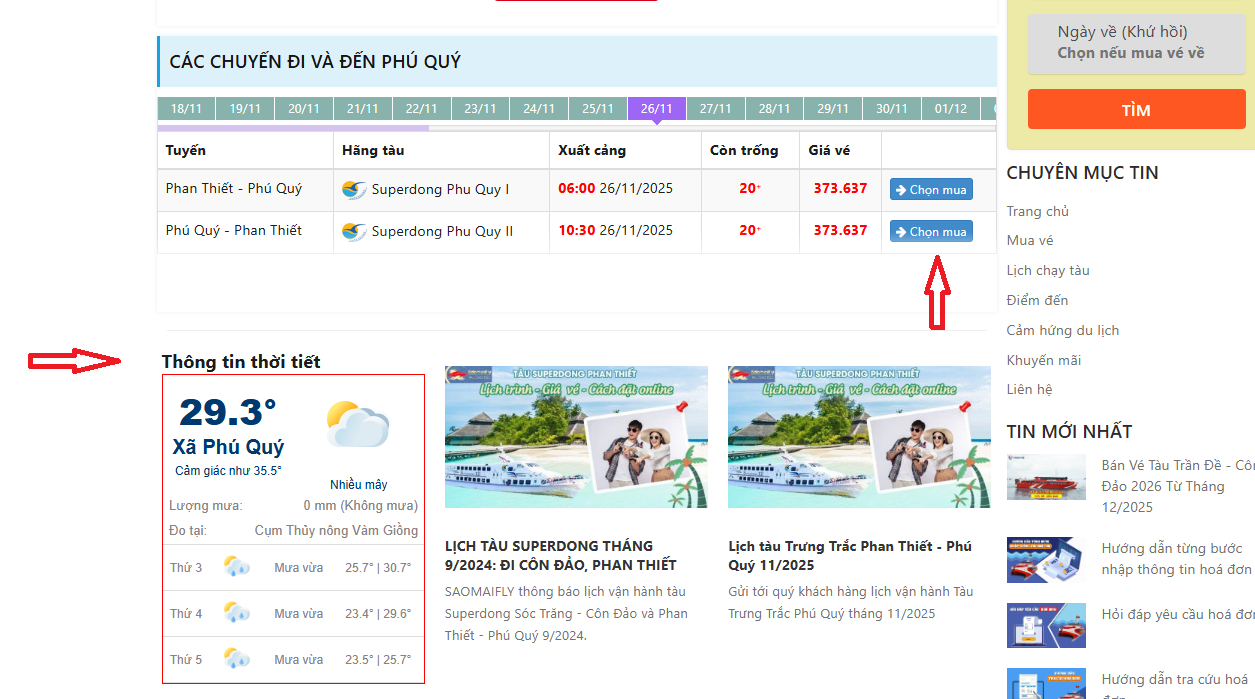Click the orange TÌM search button

pos(1135,110)
